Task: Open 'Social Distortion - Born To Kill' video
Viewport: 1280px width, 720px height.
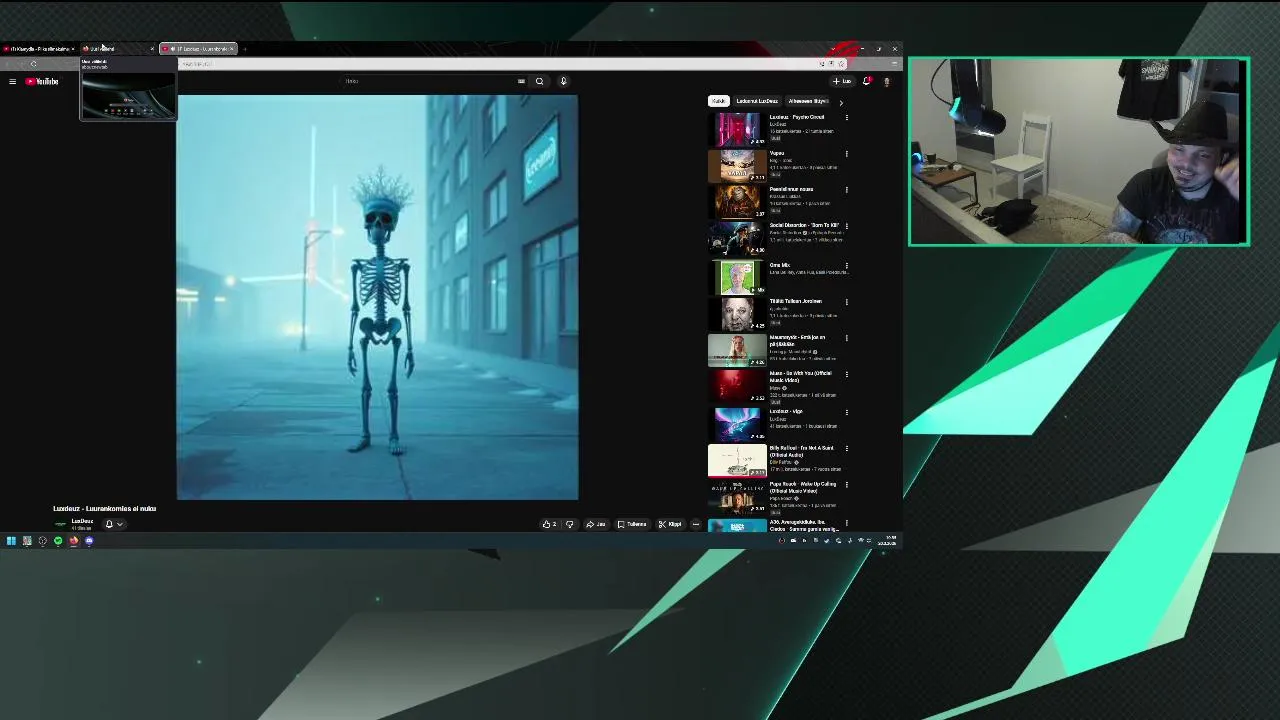Action: tap(737, 237)
